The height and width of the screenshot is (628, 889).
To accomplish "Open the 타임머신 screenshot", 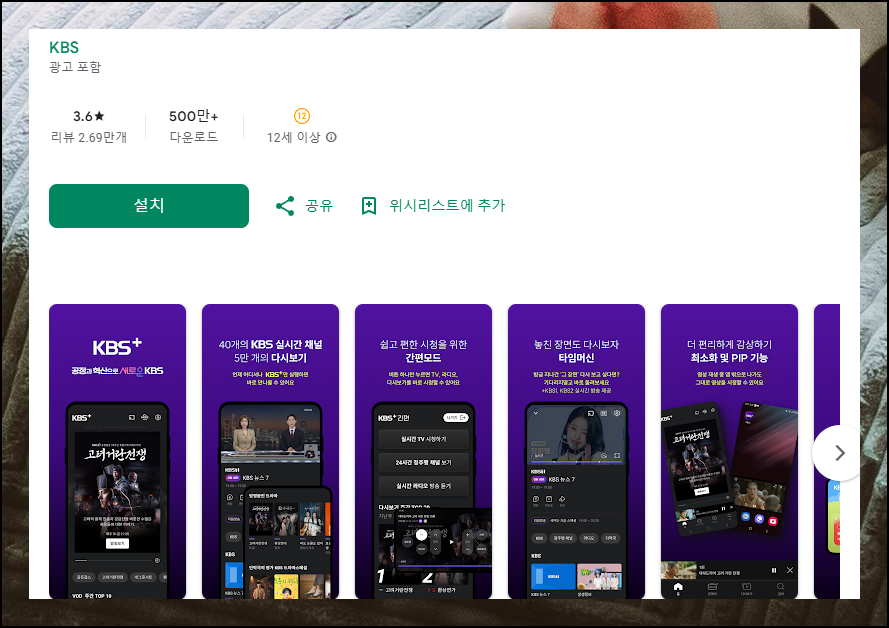I will pyautogui.click(x=577, y=451).
